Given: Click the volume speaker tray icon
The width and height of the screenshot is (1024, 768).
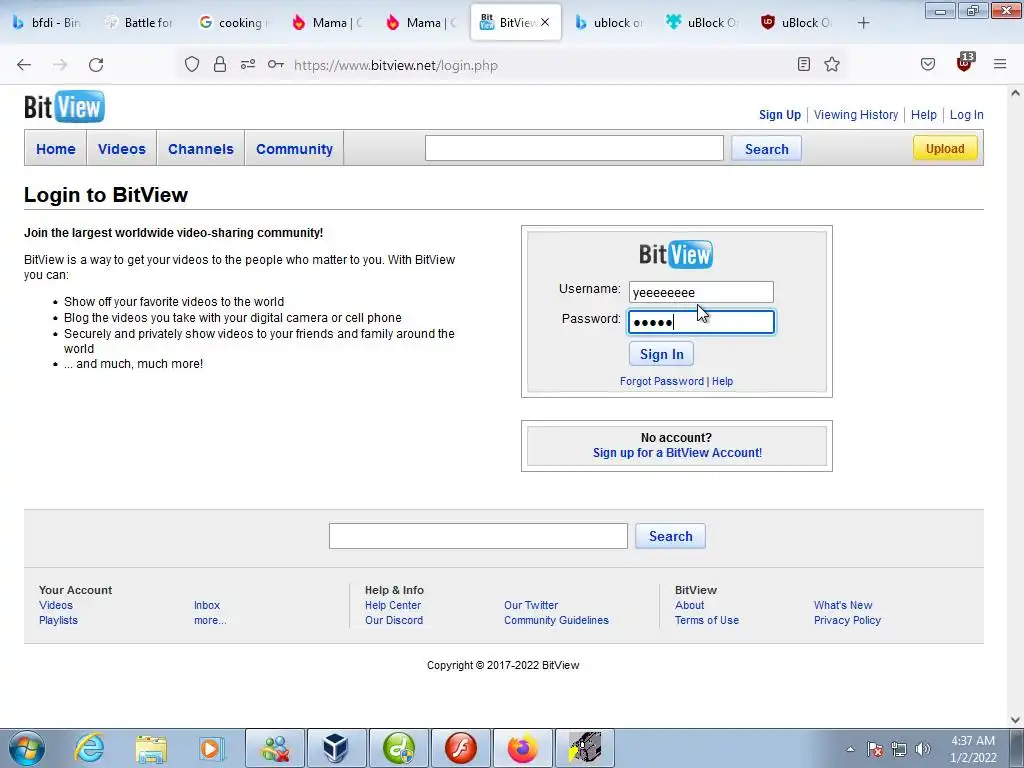Looking at the screenshot, I should [x=922, y=749].
